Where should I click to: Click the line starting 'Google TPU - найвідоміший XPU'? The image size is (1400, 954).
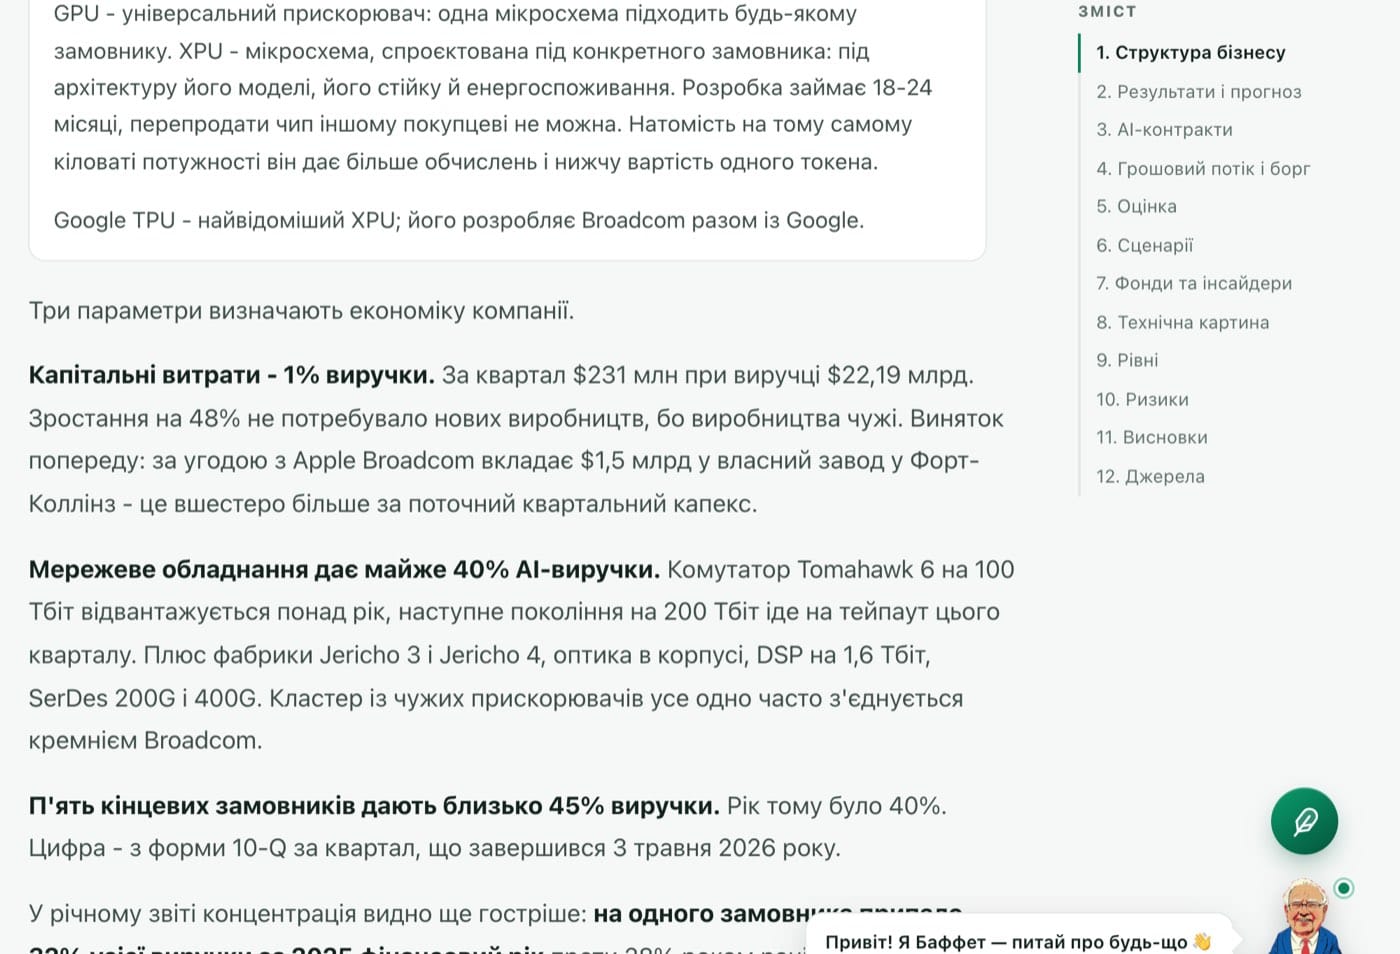459,220
